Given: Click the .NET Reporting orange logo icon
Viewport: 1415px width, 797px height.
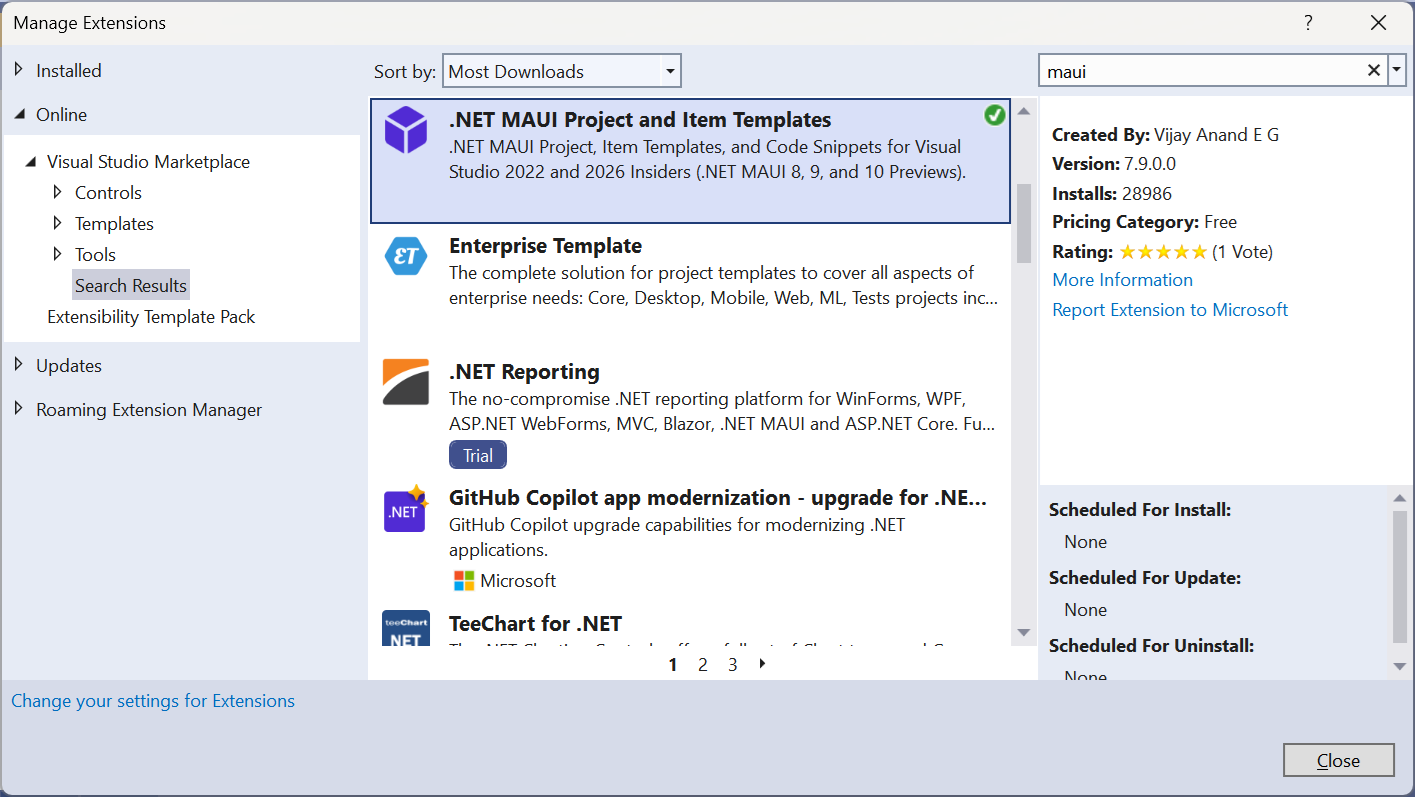Looking at the screenshot, I should click(406, 382).
